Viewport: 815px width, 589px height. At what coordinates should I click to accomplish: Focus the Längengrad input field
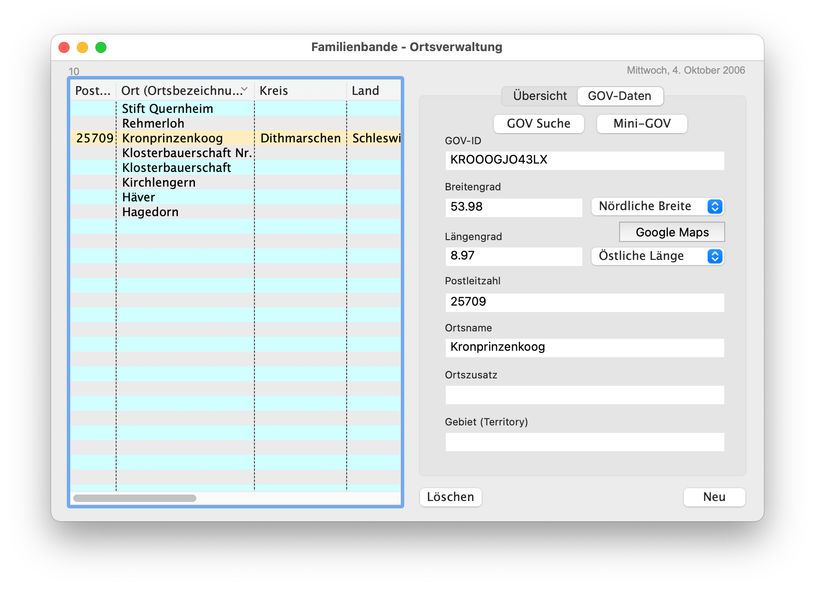point(513,256)
